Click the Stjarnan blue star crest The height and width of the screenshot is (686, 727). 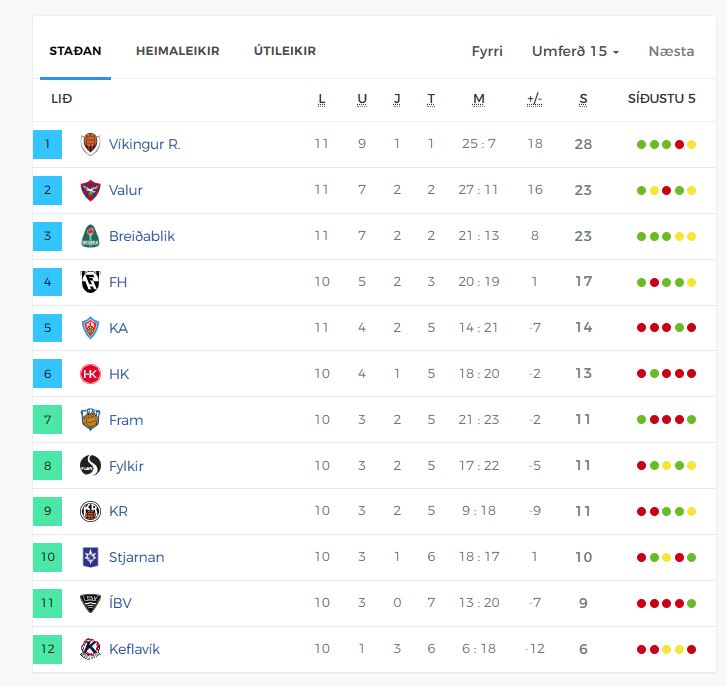click(91, 557)
